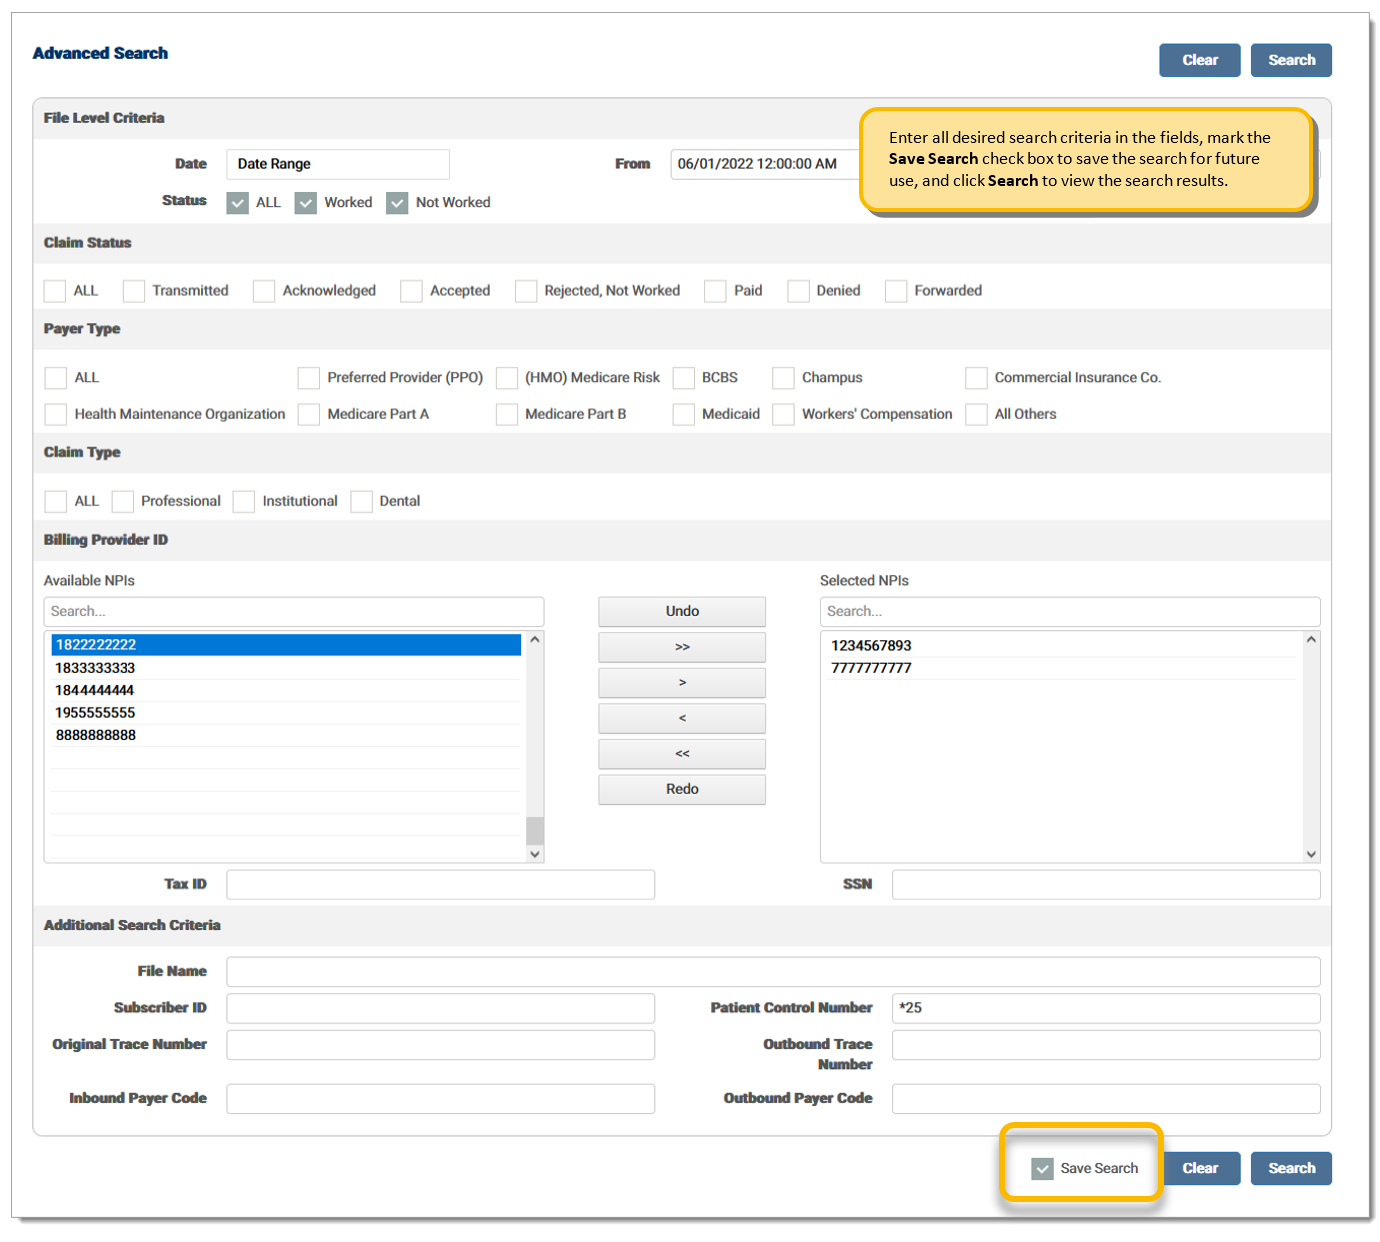Select NPI 7777777777 in selected list
The width and height of the screenshot is (1380, 1242).
(1062, 668)
